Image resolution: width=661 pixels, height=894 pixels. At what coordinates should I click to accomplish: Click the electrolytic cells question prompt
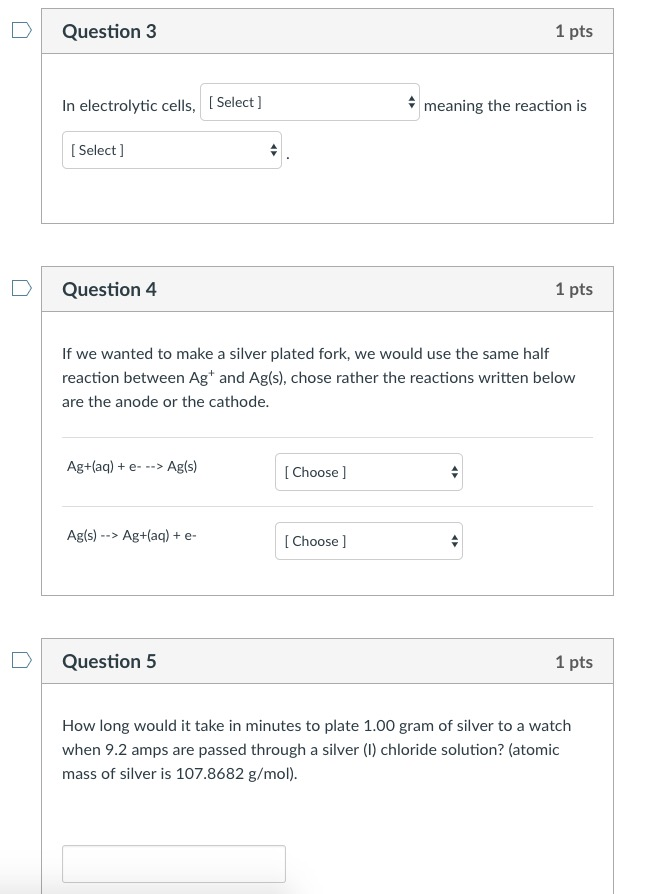pos(128,105)
